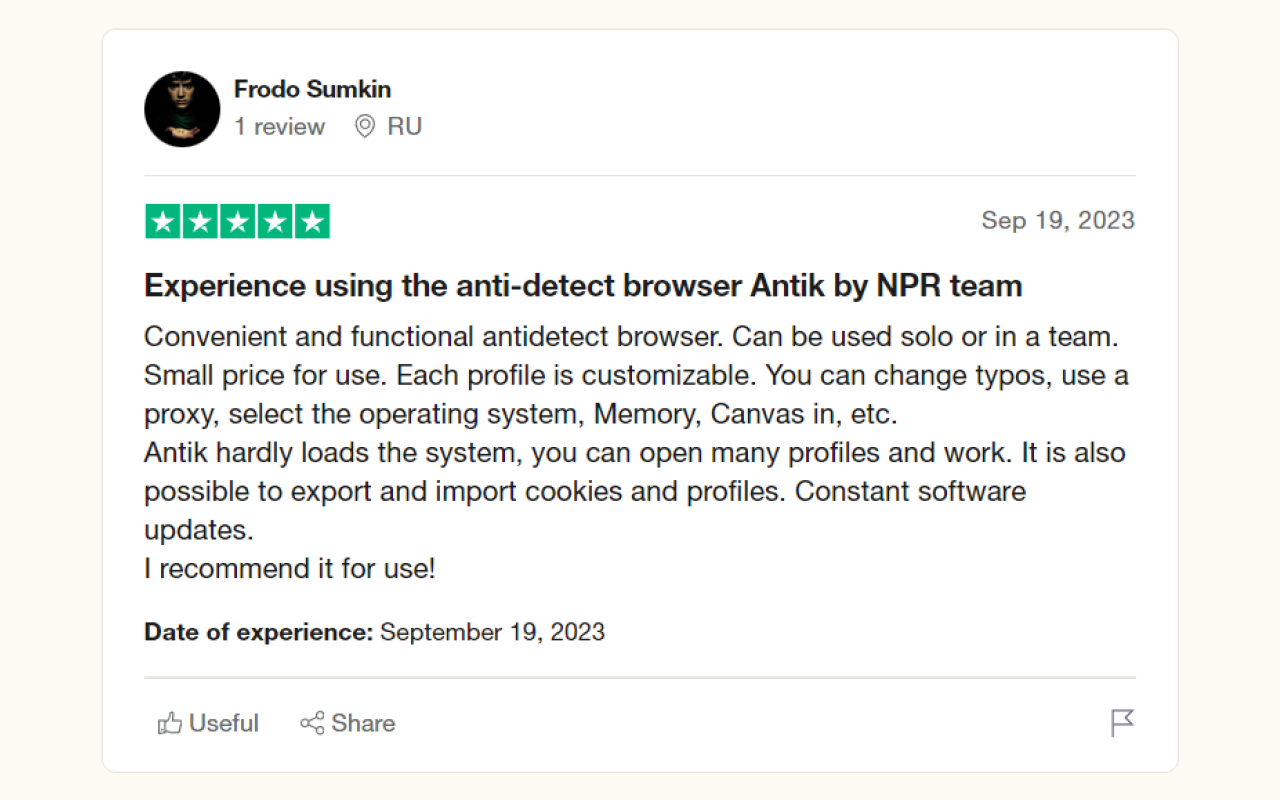The image size is (1280, 800).
Task: Open the review titled Experience using Antik
Action: [583, 286]
